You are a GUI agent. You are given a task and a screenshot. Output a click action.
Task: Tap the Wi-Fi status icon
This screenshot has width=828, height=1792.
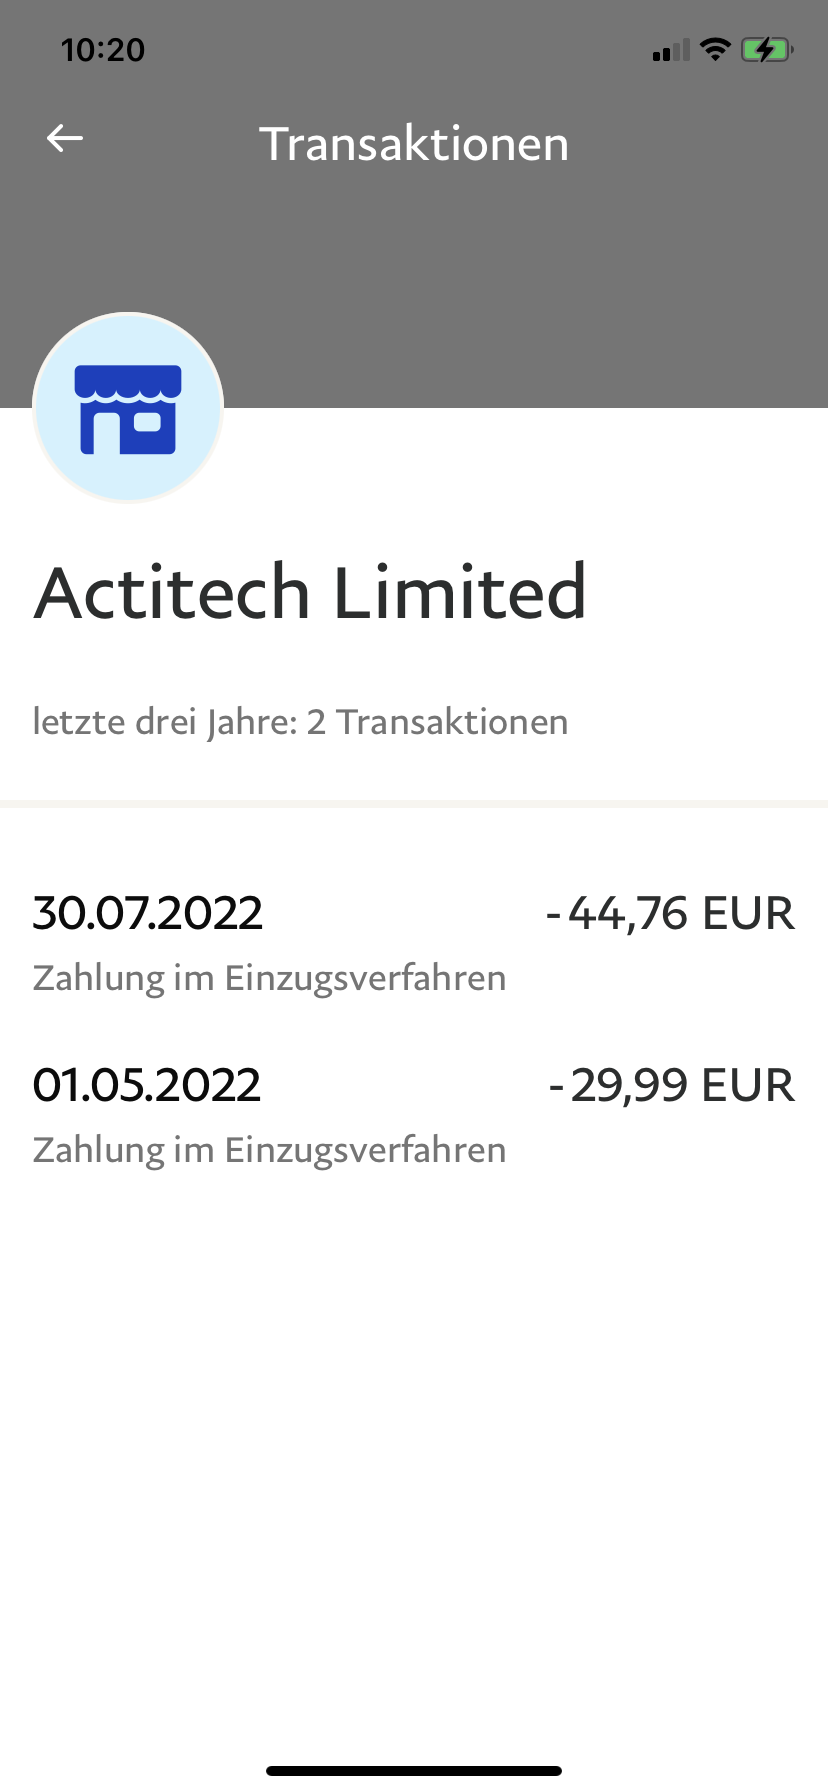[x=715, y=49]
